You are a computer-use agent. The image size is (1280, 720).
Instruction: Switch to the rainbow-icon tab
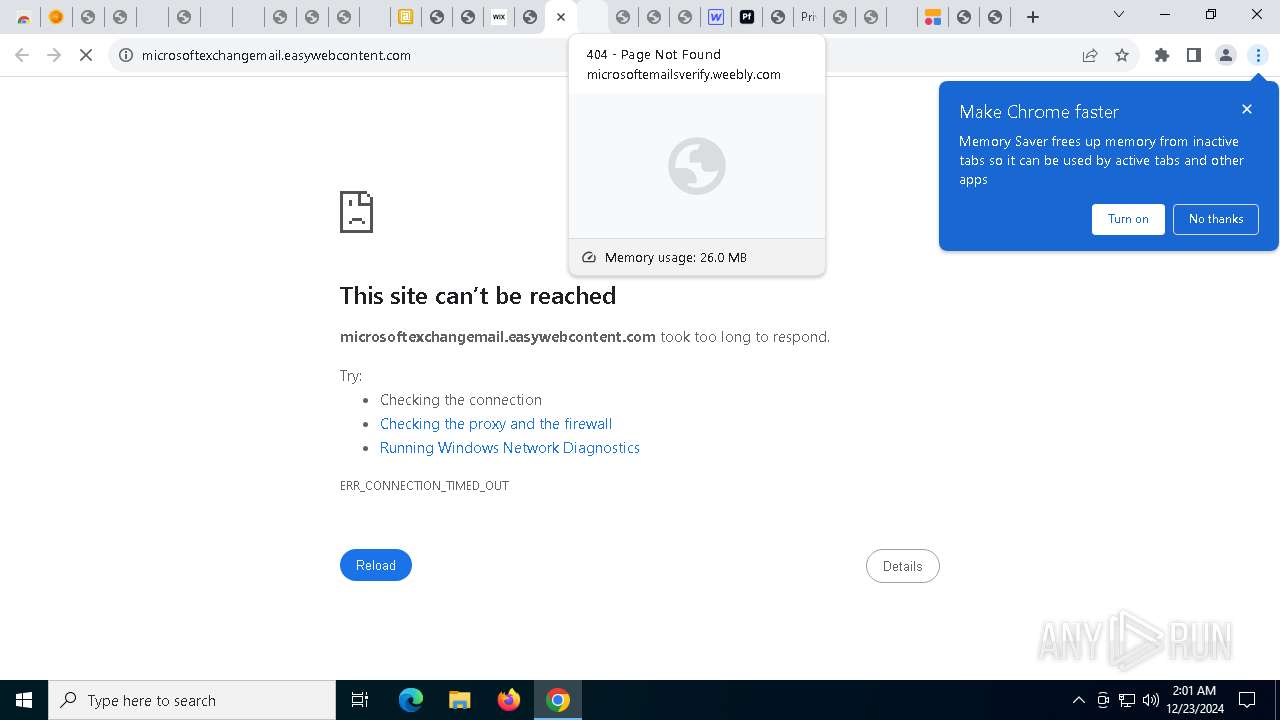pos(24,17)
